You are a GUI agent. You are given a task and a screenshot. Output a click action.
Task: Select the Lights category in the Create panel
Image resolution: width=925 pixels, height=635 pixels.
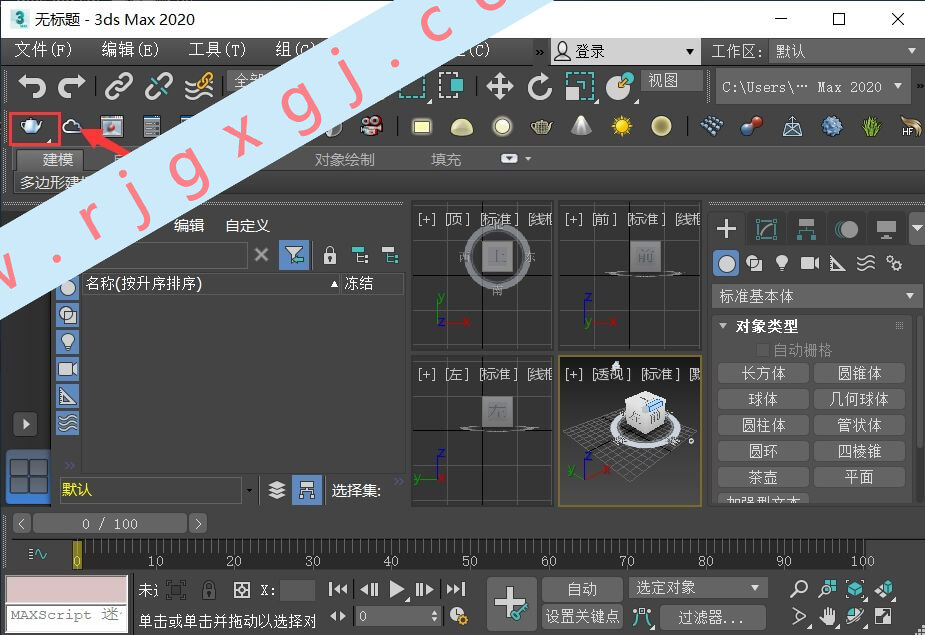pyautogui.click(x=782, y=263)
